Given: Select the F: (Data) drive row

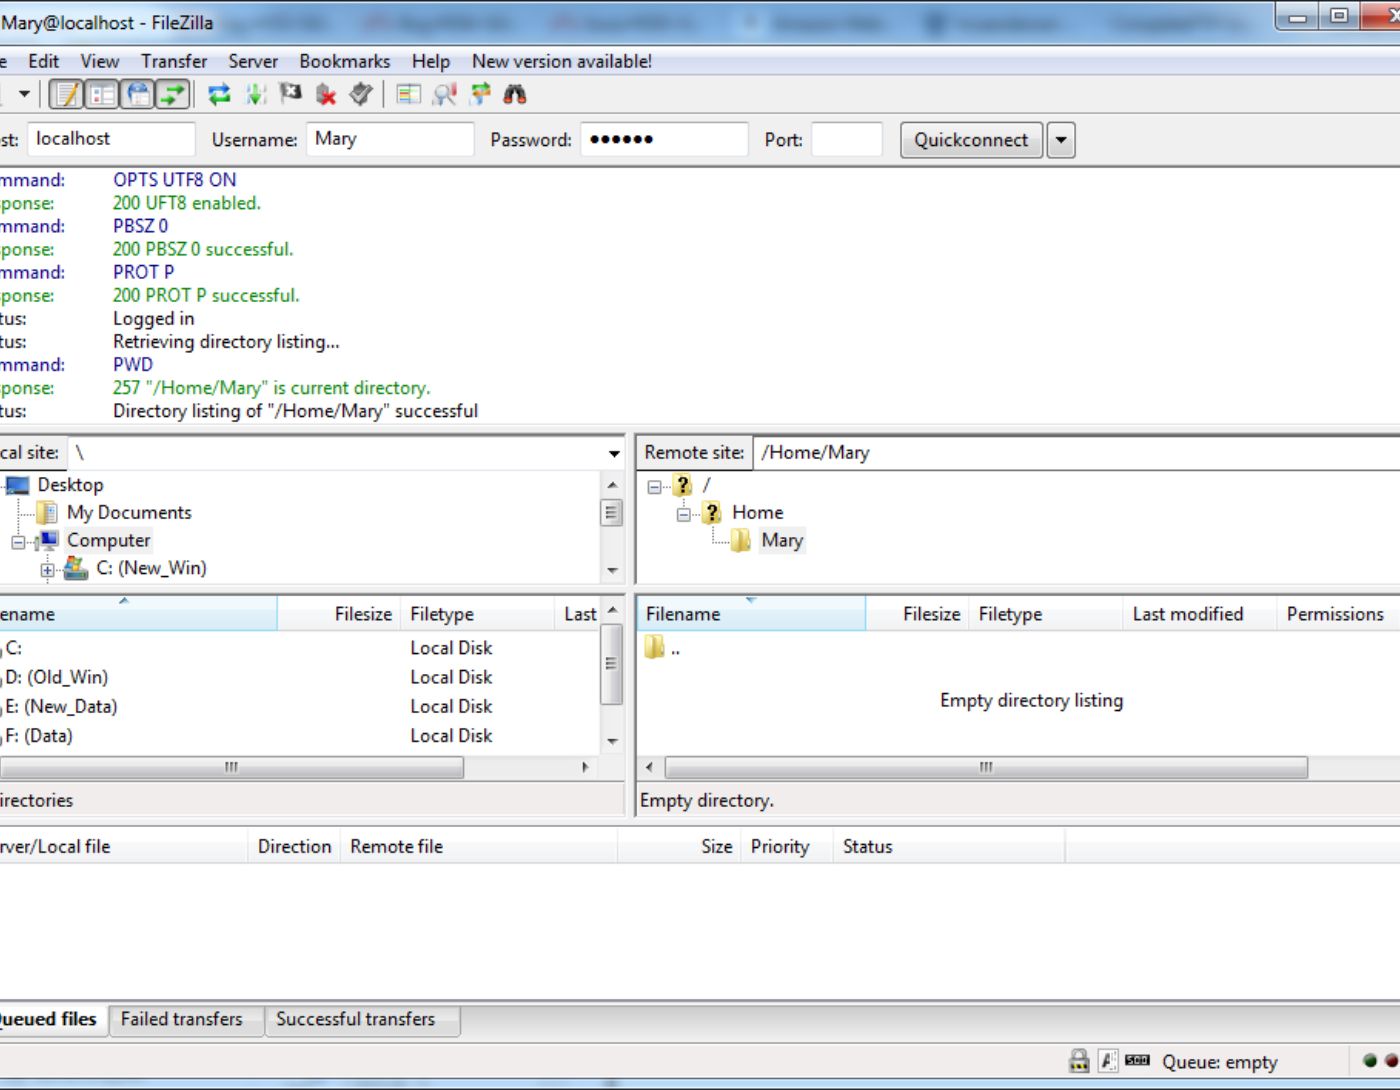Looking at the screenshot, I should (300, 736).
